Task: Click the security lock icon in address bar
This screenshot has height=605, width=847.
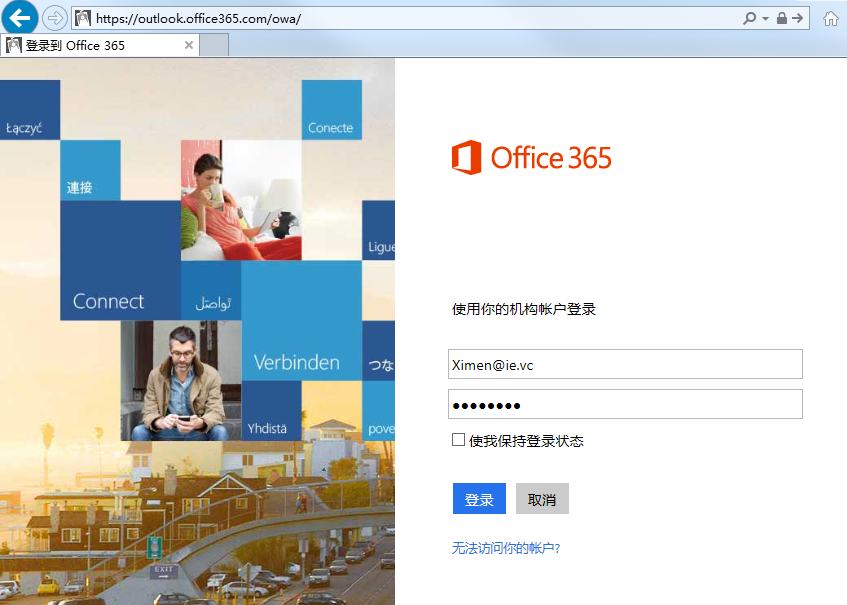Action: (x=781, y=18)
